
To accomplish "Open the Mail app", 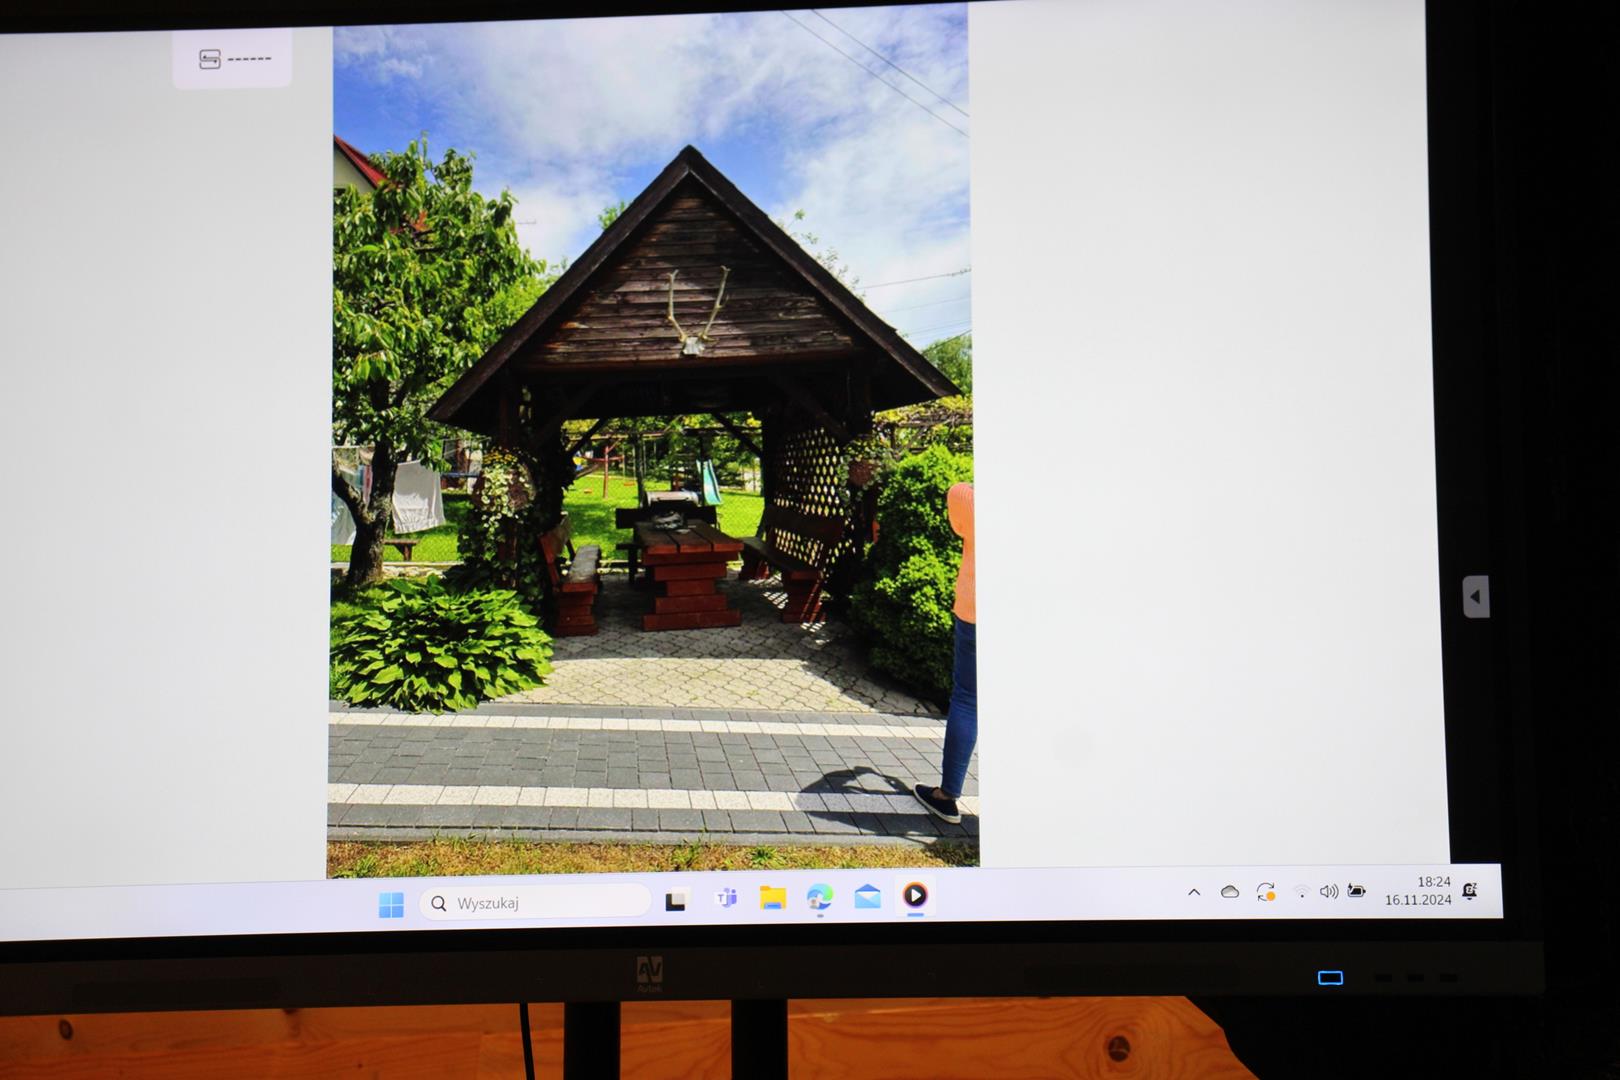I will (867, 896).
